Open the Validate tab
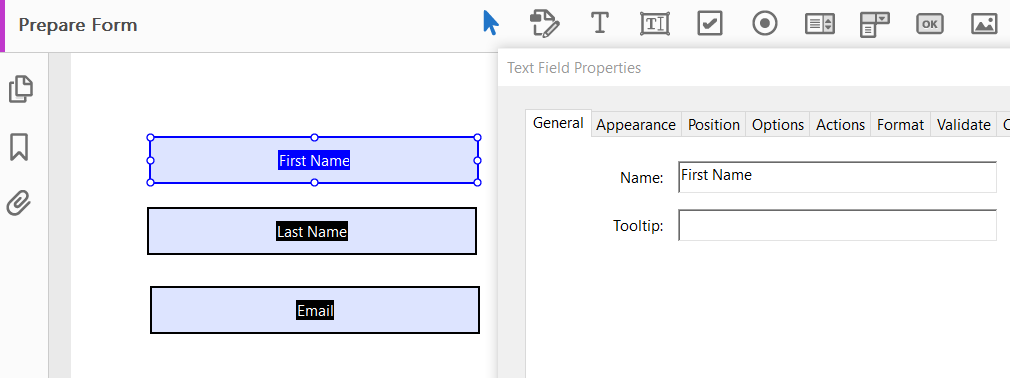The image size is (1010, 378). coord(964,124)
